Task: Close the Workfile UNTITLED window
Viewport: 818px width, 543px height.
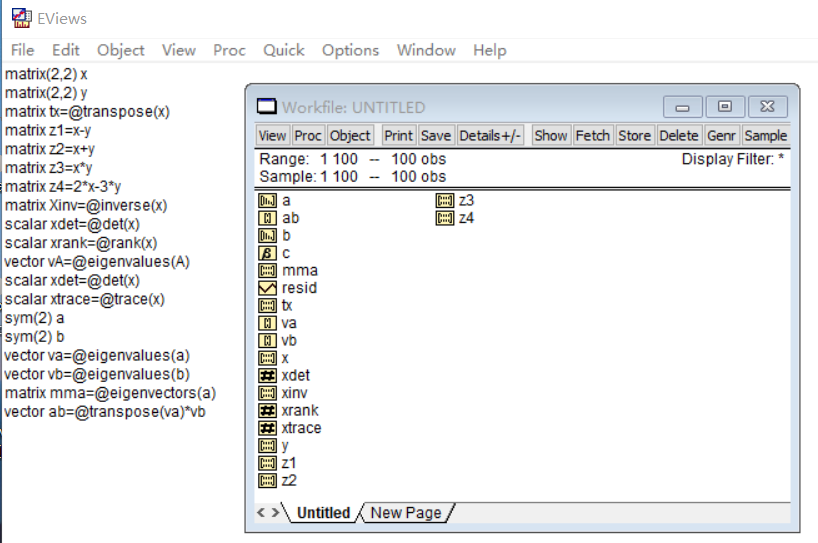Action: (x=767, y=107)
